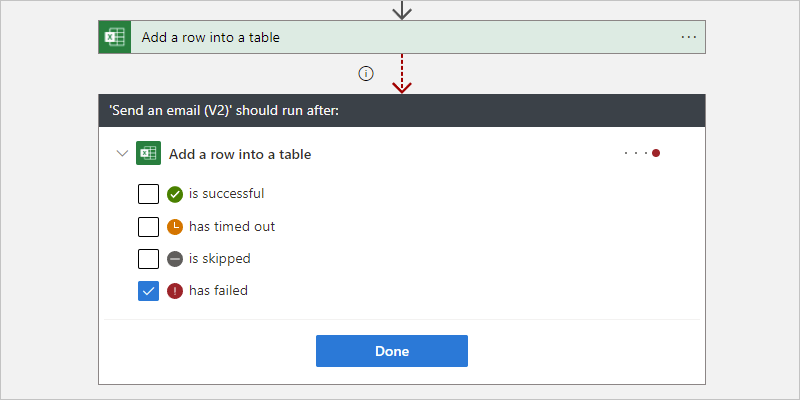The height and width of the screenshot is (400, 800).
Task: Click the red failed exclamation icon
Action: (175, 291)
